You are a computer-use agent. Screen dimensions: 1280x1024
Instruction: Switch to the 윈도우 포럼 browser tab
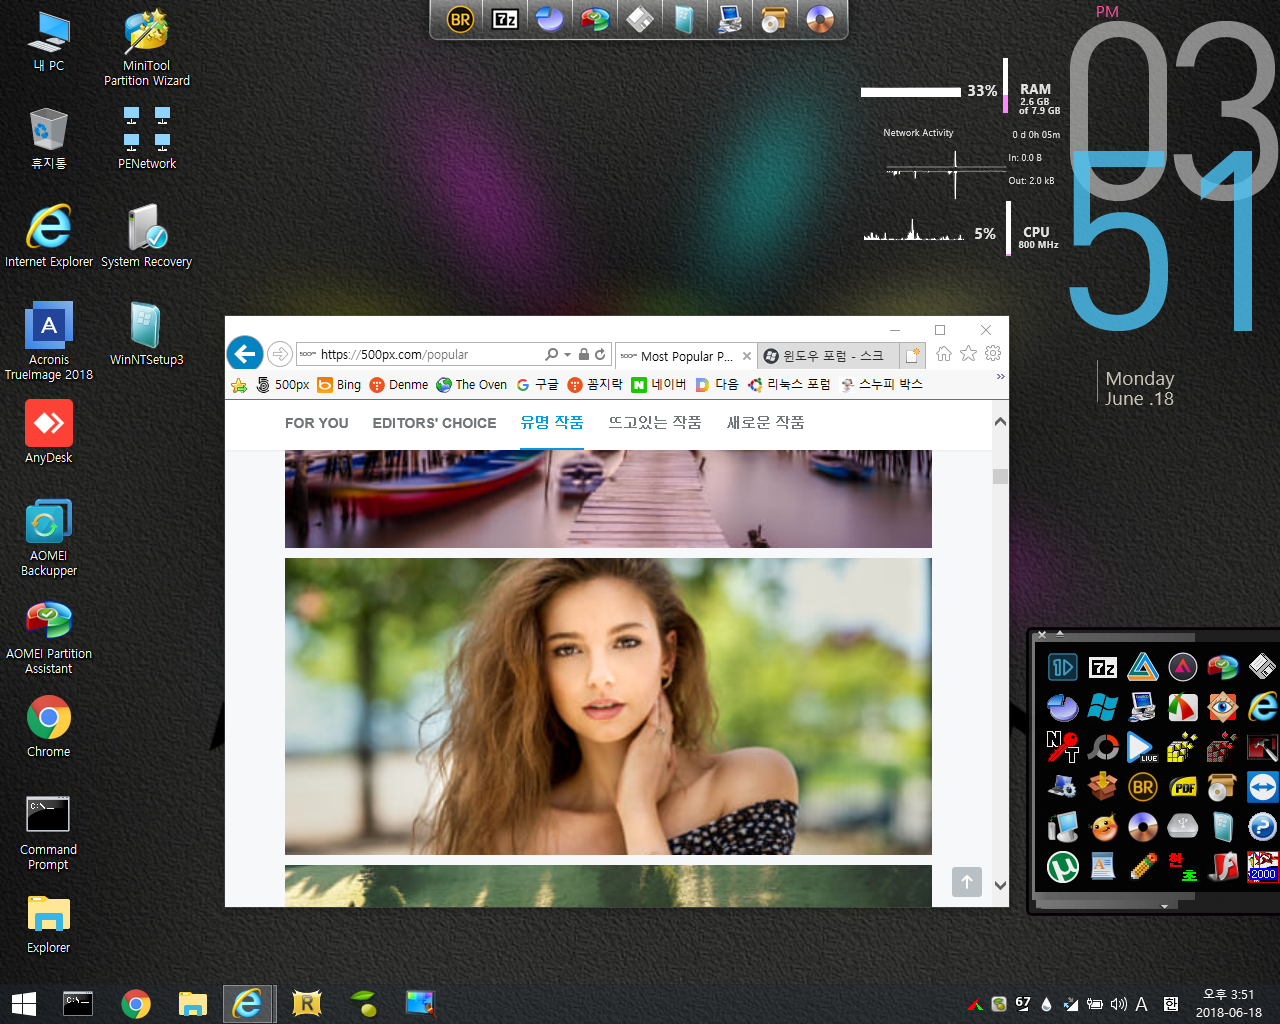pos(827,355)
